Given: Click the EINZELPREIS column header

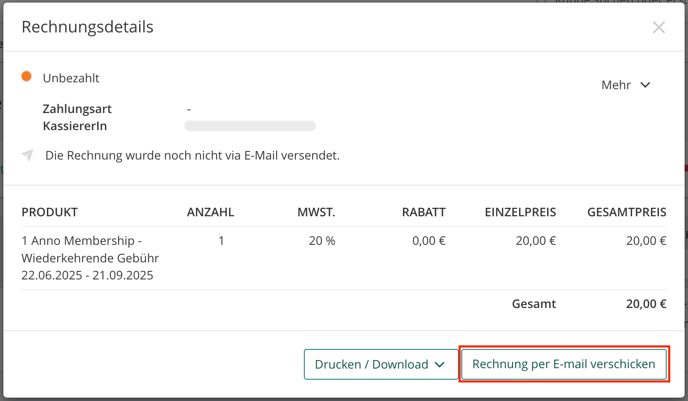Looking at the screenshot, I should [x=520, y=212].
